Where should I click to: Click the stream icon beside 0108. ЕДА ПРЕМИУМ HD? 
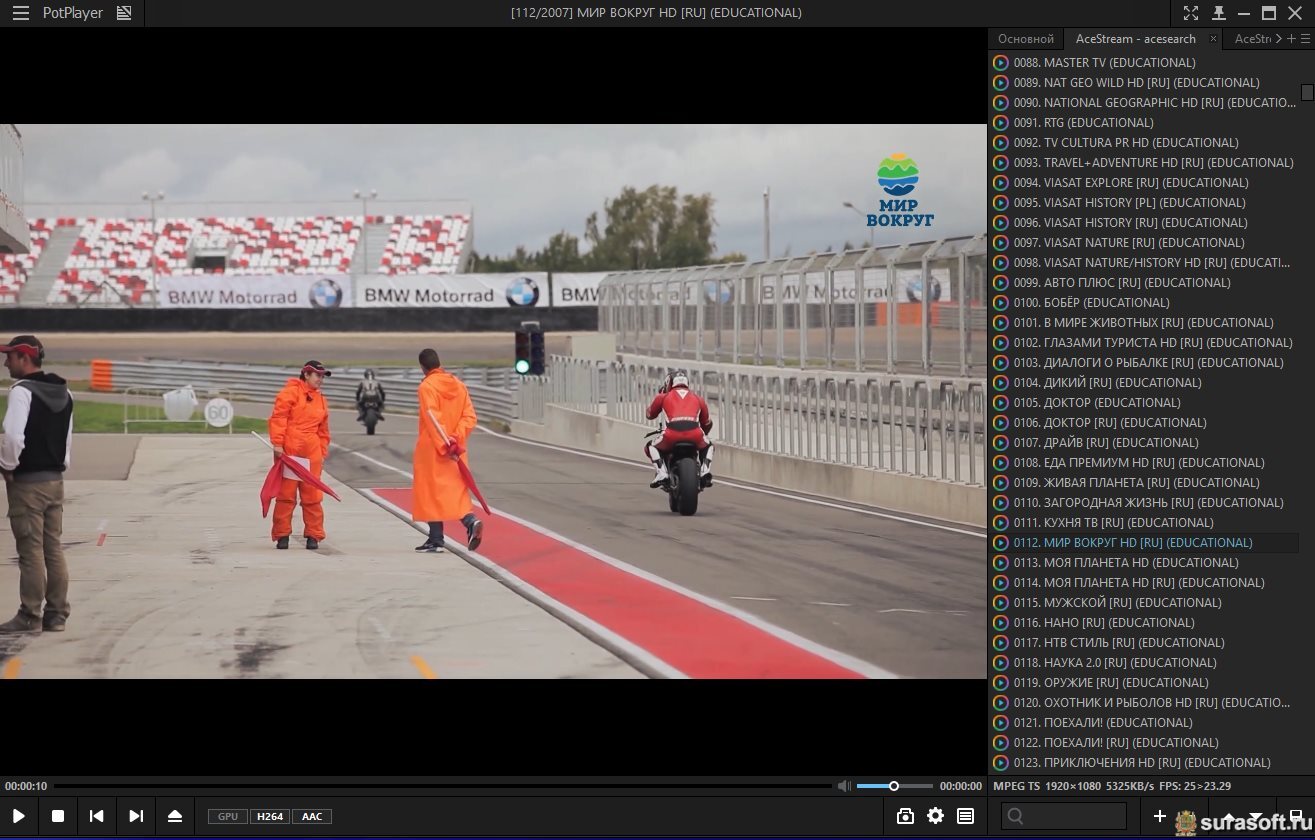[1001, 462]
